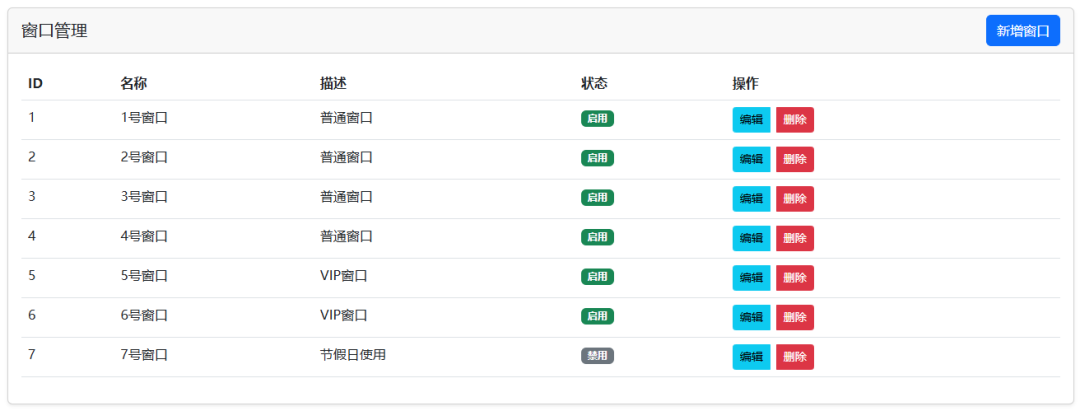This screenshot has width=1080, height=411.
Task: Click 普通窗口 description in row 2
Action: 346,157
